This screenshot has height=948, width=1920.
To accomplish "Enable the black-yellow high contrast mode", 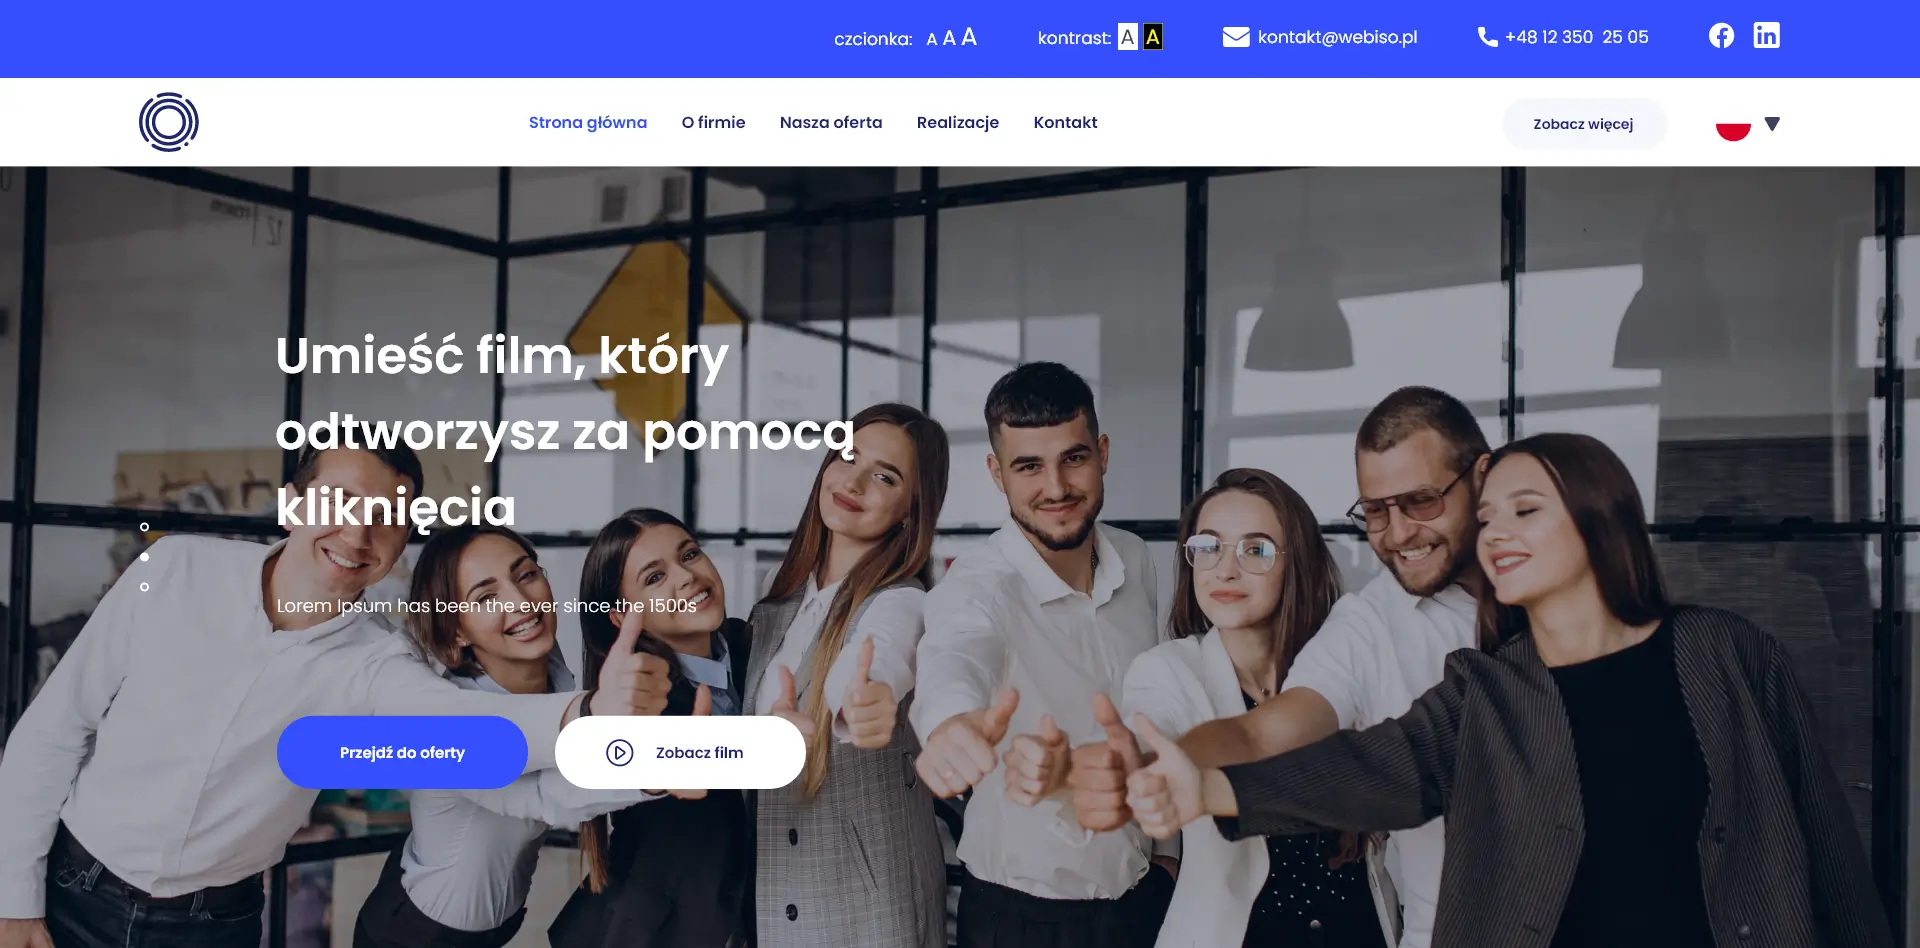I will pyautogui.click(x=1153, y=37).
